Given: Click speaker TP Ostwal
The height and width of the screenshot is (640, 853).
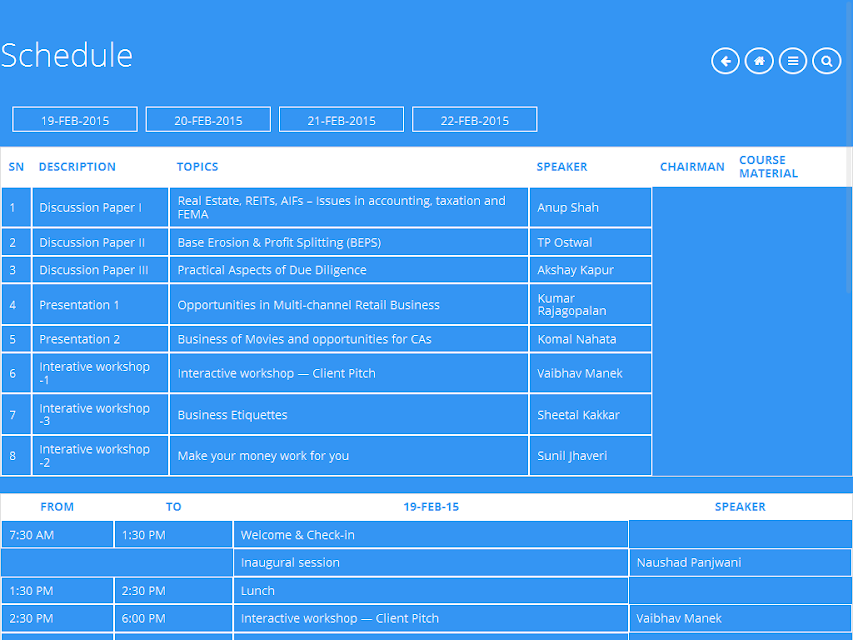Looking at the screenshot, I should coord(591,242).
